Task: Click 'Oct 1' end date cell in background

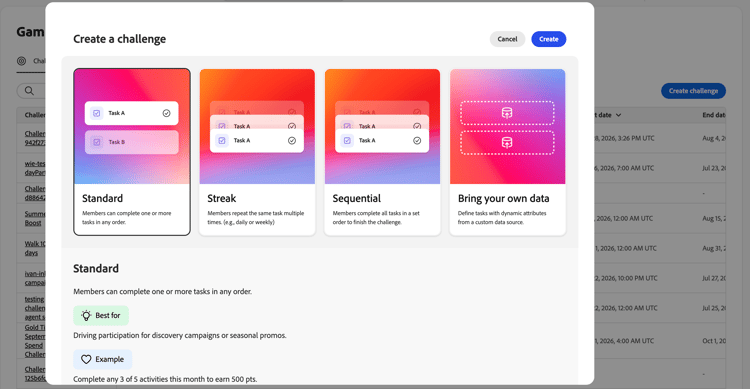Action: [x=714, y=341]
